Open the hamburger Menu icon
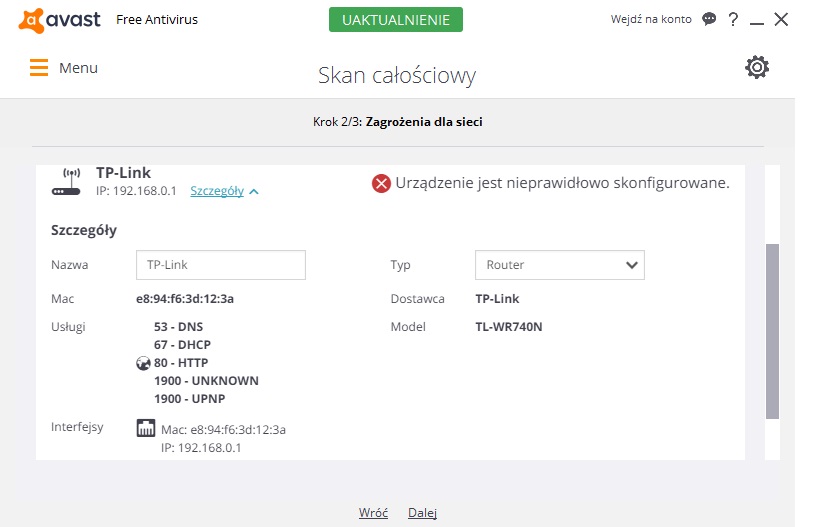 pos(39,67)
